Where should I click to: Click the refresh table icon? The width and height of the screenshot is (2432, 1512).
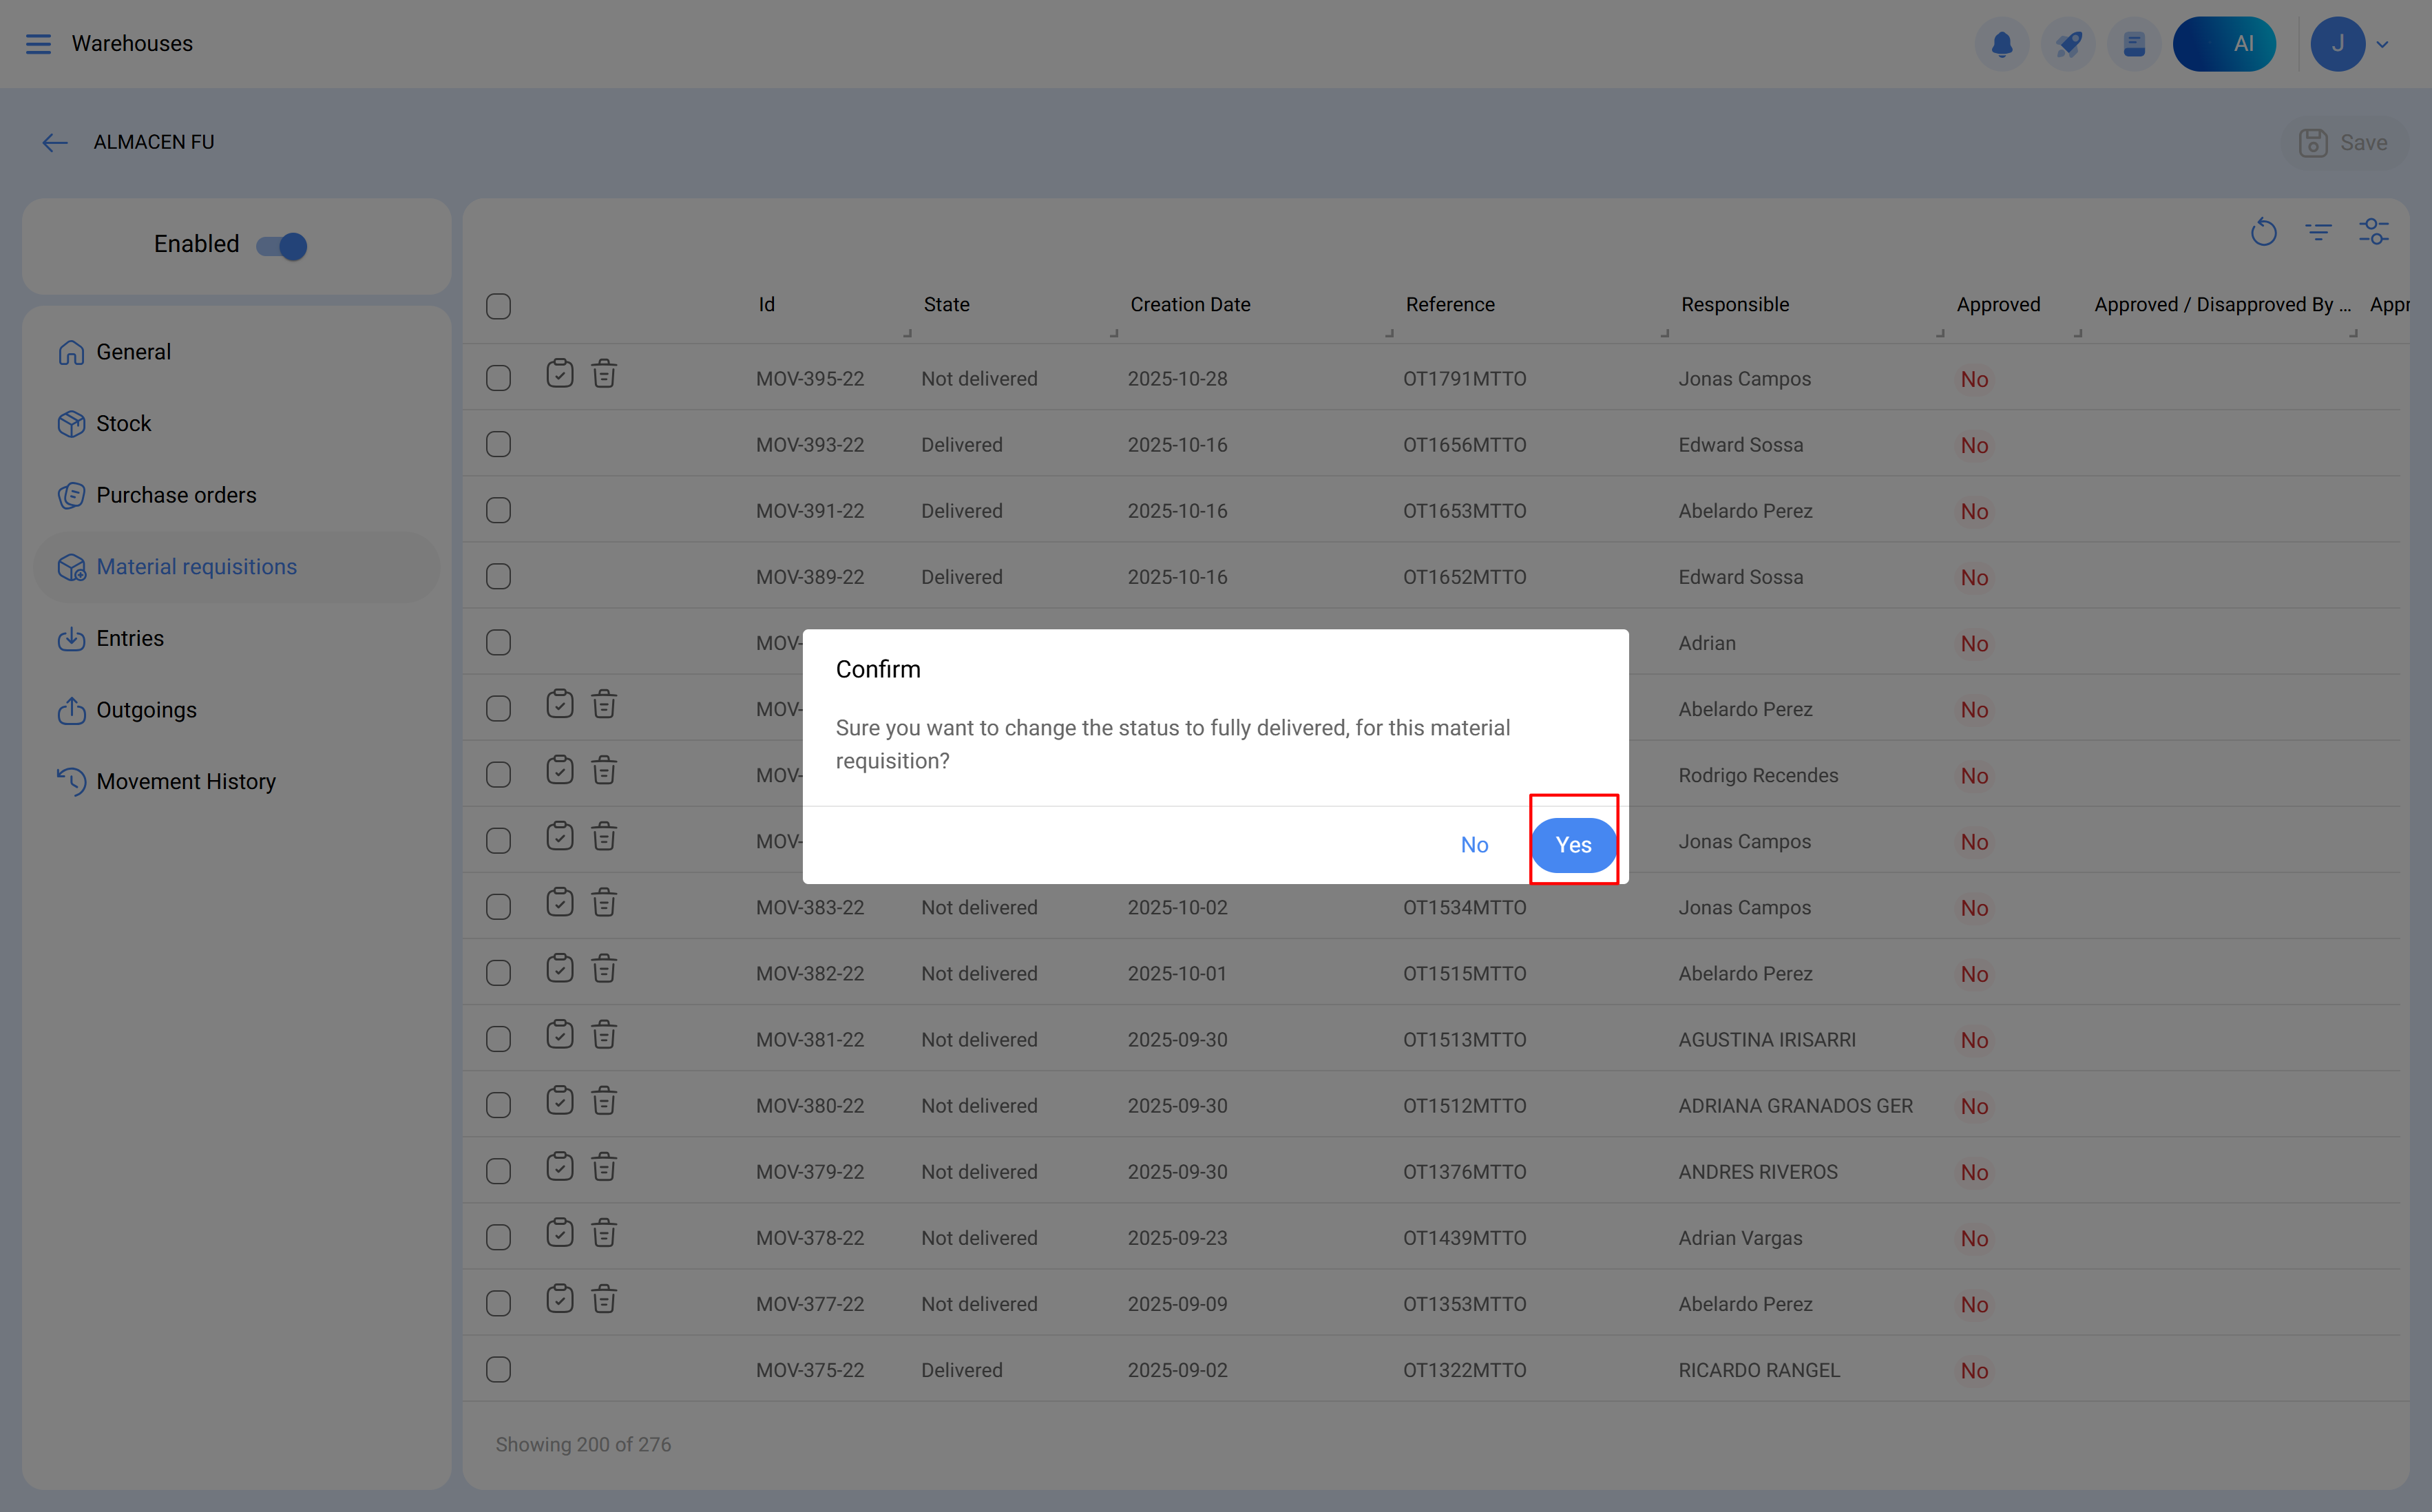pyautogui.click(x=2263, y=233)
